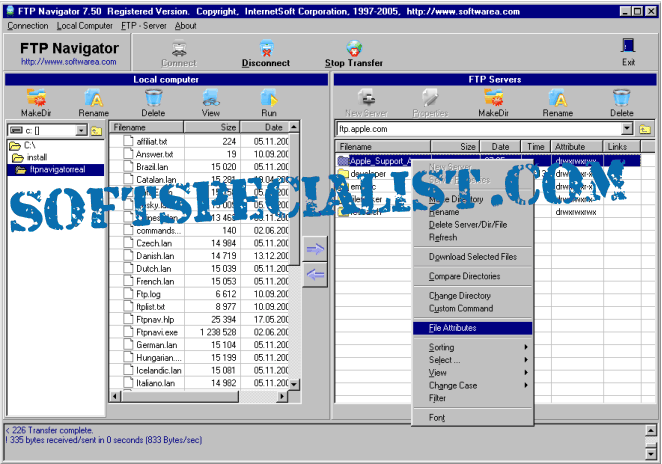Click Local computer MakeDir icon
Image resolution: width=662 pixels, height=464 pixels.
[36, 97]
